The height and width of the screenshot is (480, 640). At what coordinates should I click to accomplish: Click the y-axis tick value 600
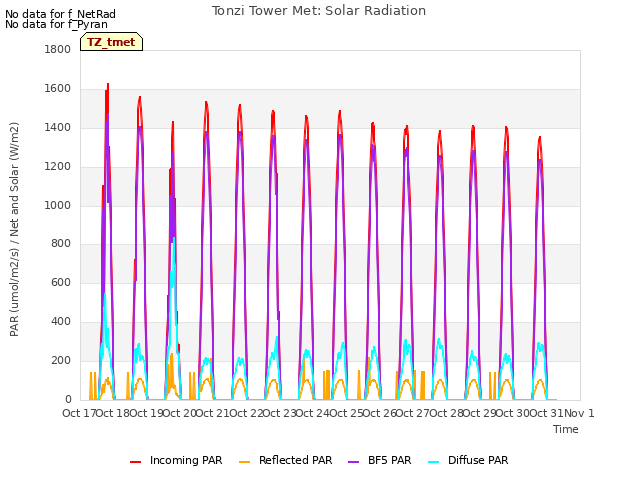(x=61, y=282)
